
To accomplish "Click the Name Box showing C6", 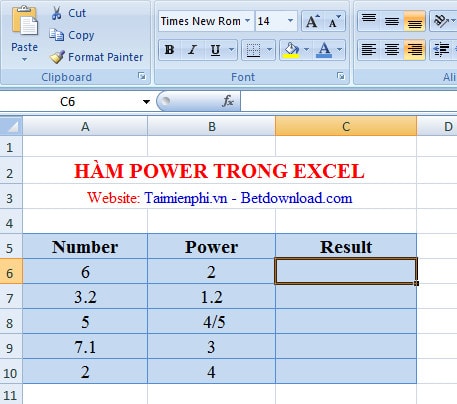I will pyautogui.click(x=68, y=101).
